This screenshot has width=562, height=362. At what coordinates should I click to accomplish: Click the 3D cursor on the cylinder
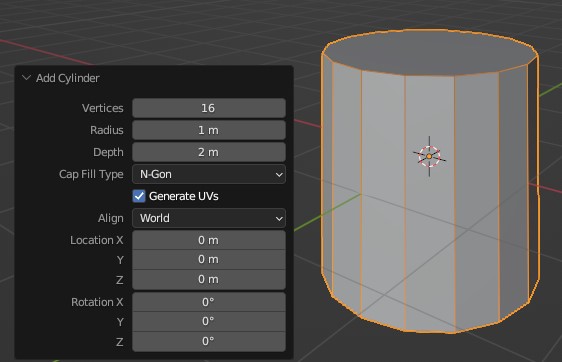tap(429, 156)
